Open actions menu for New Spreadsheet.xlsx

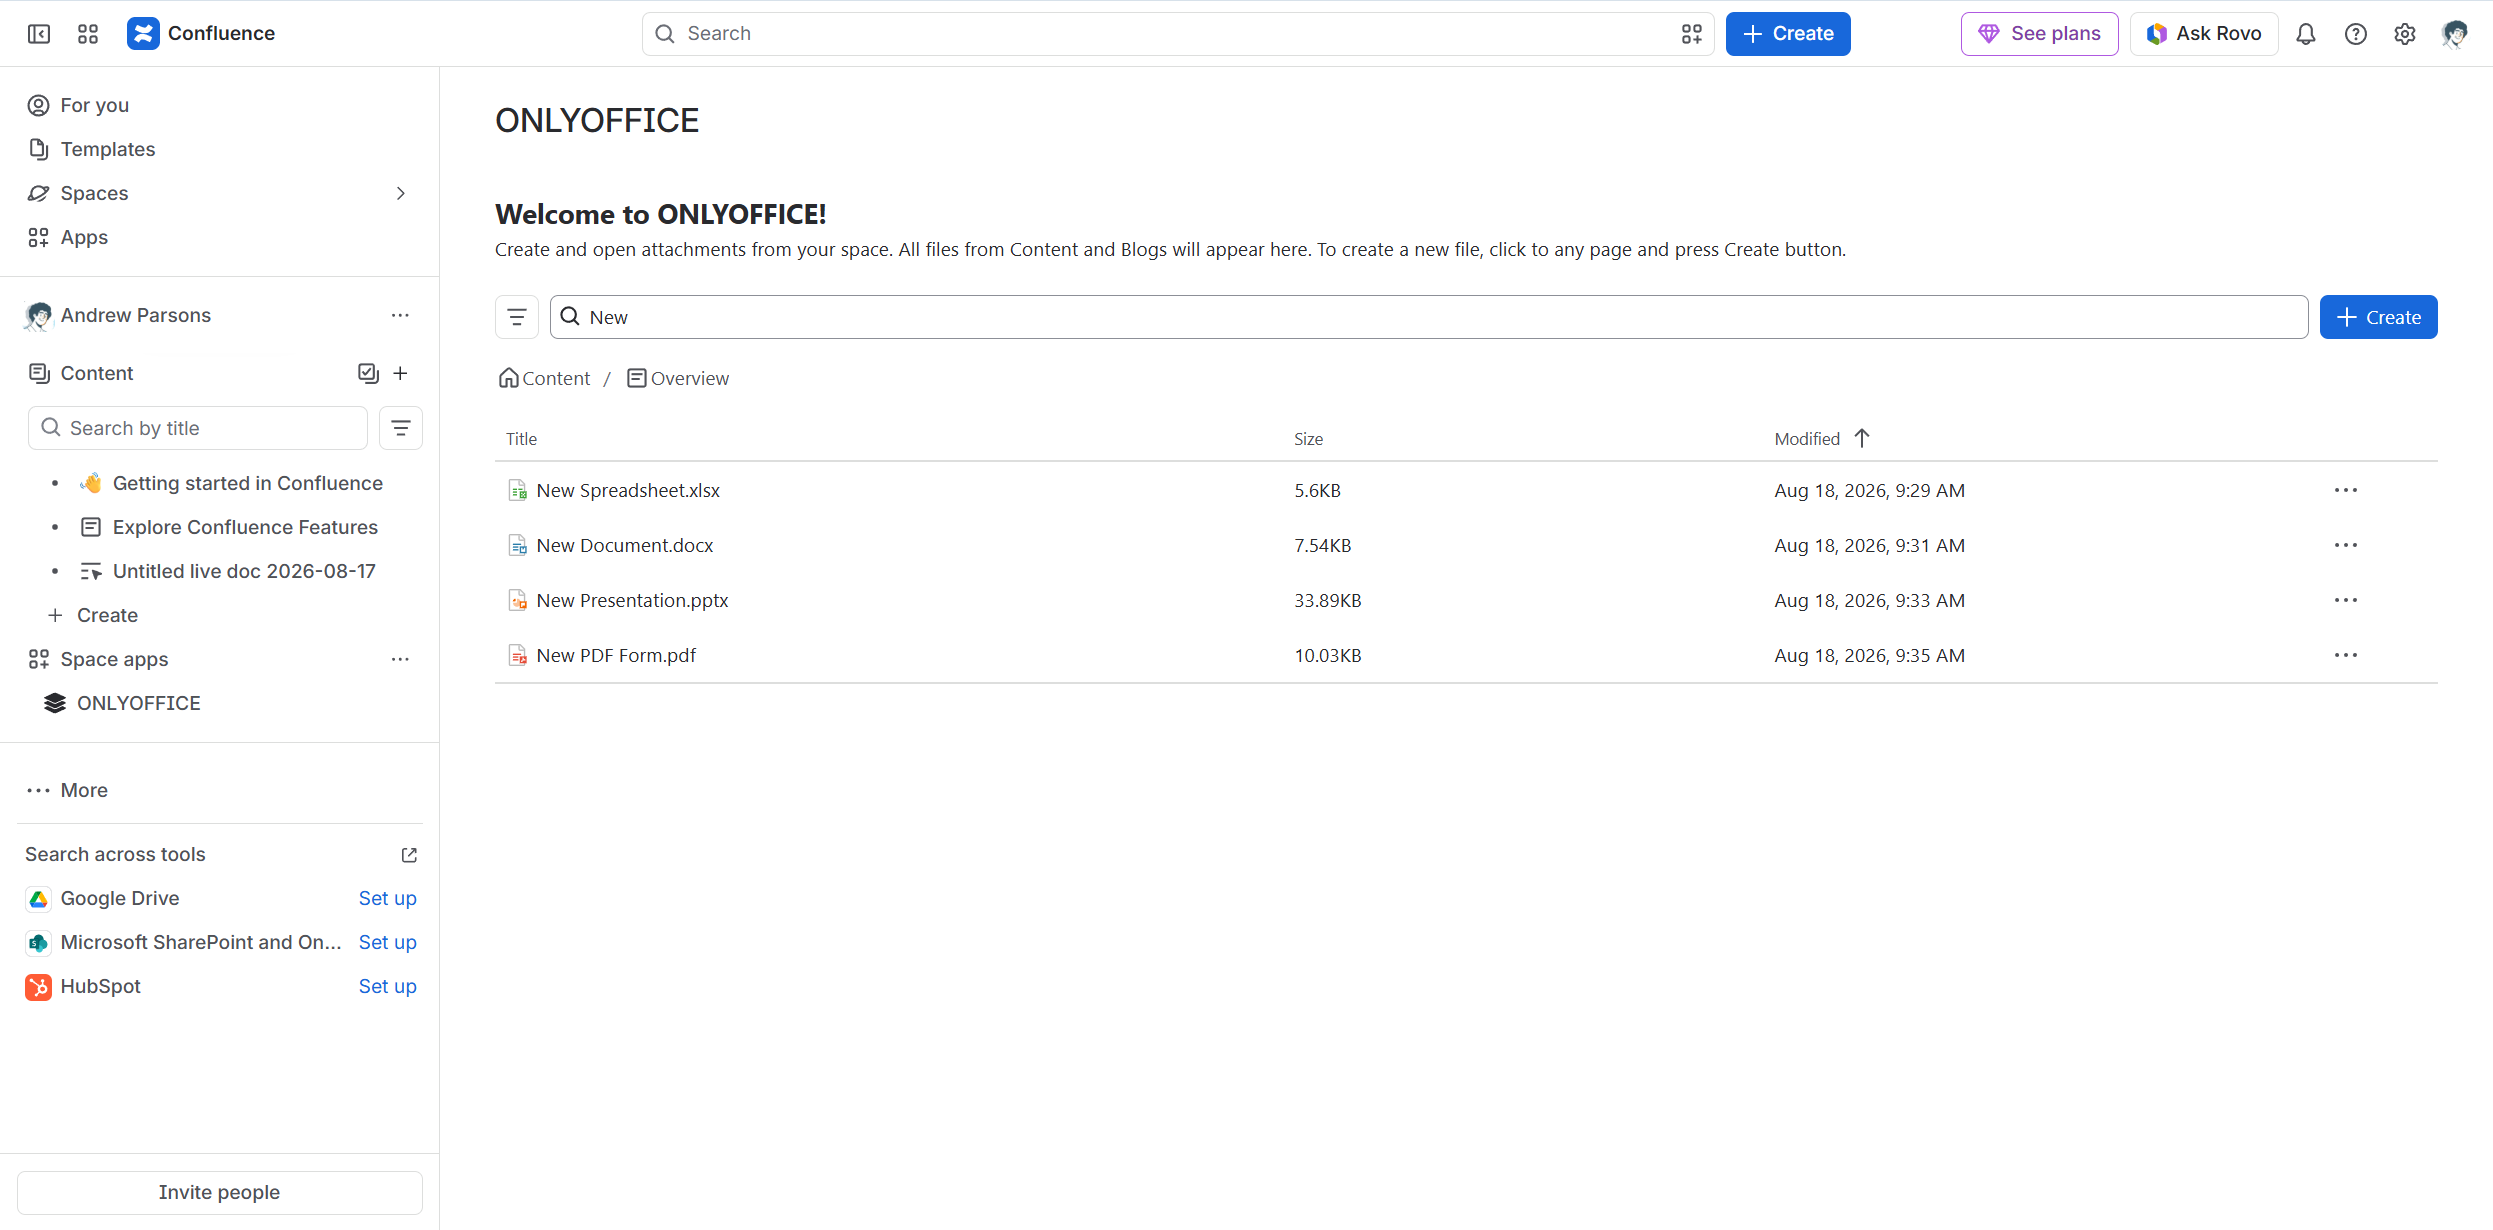pos(2346,490)
